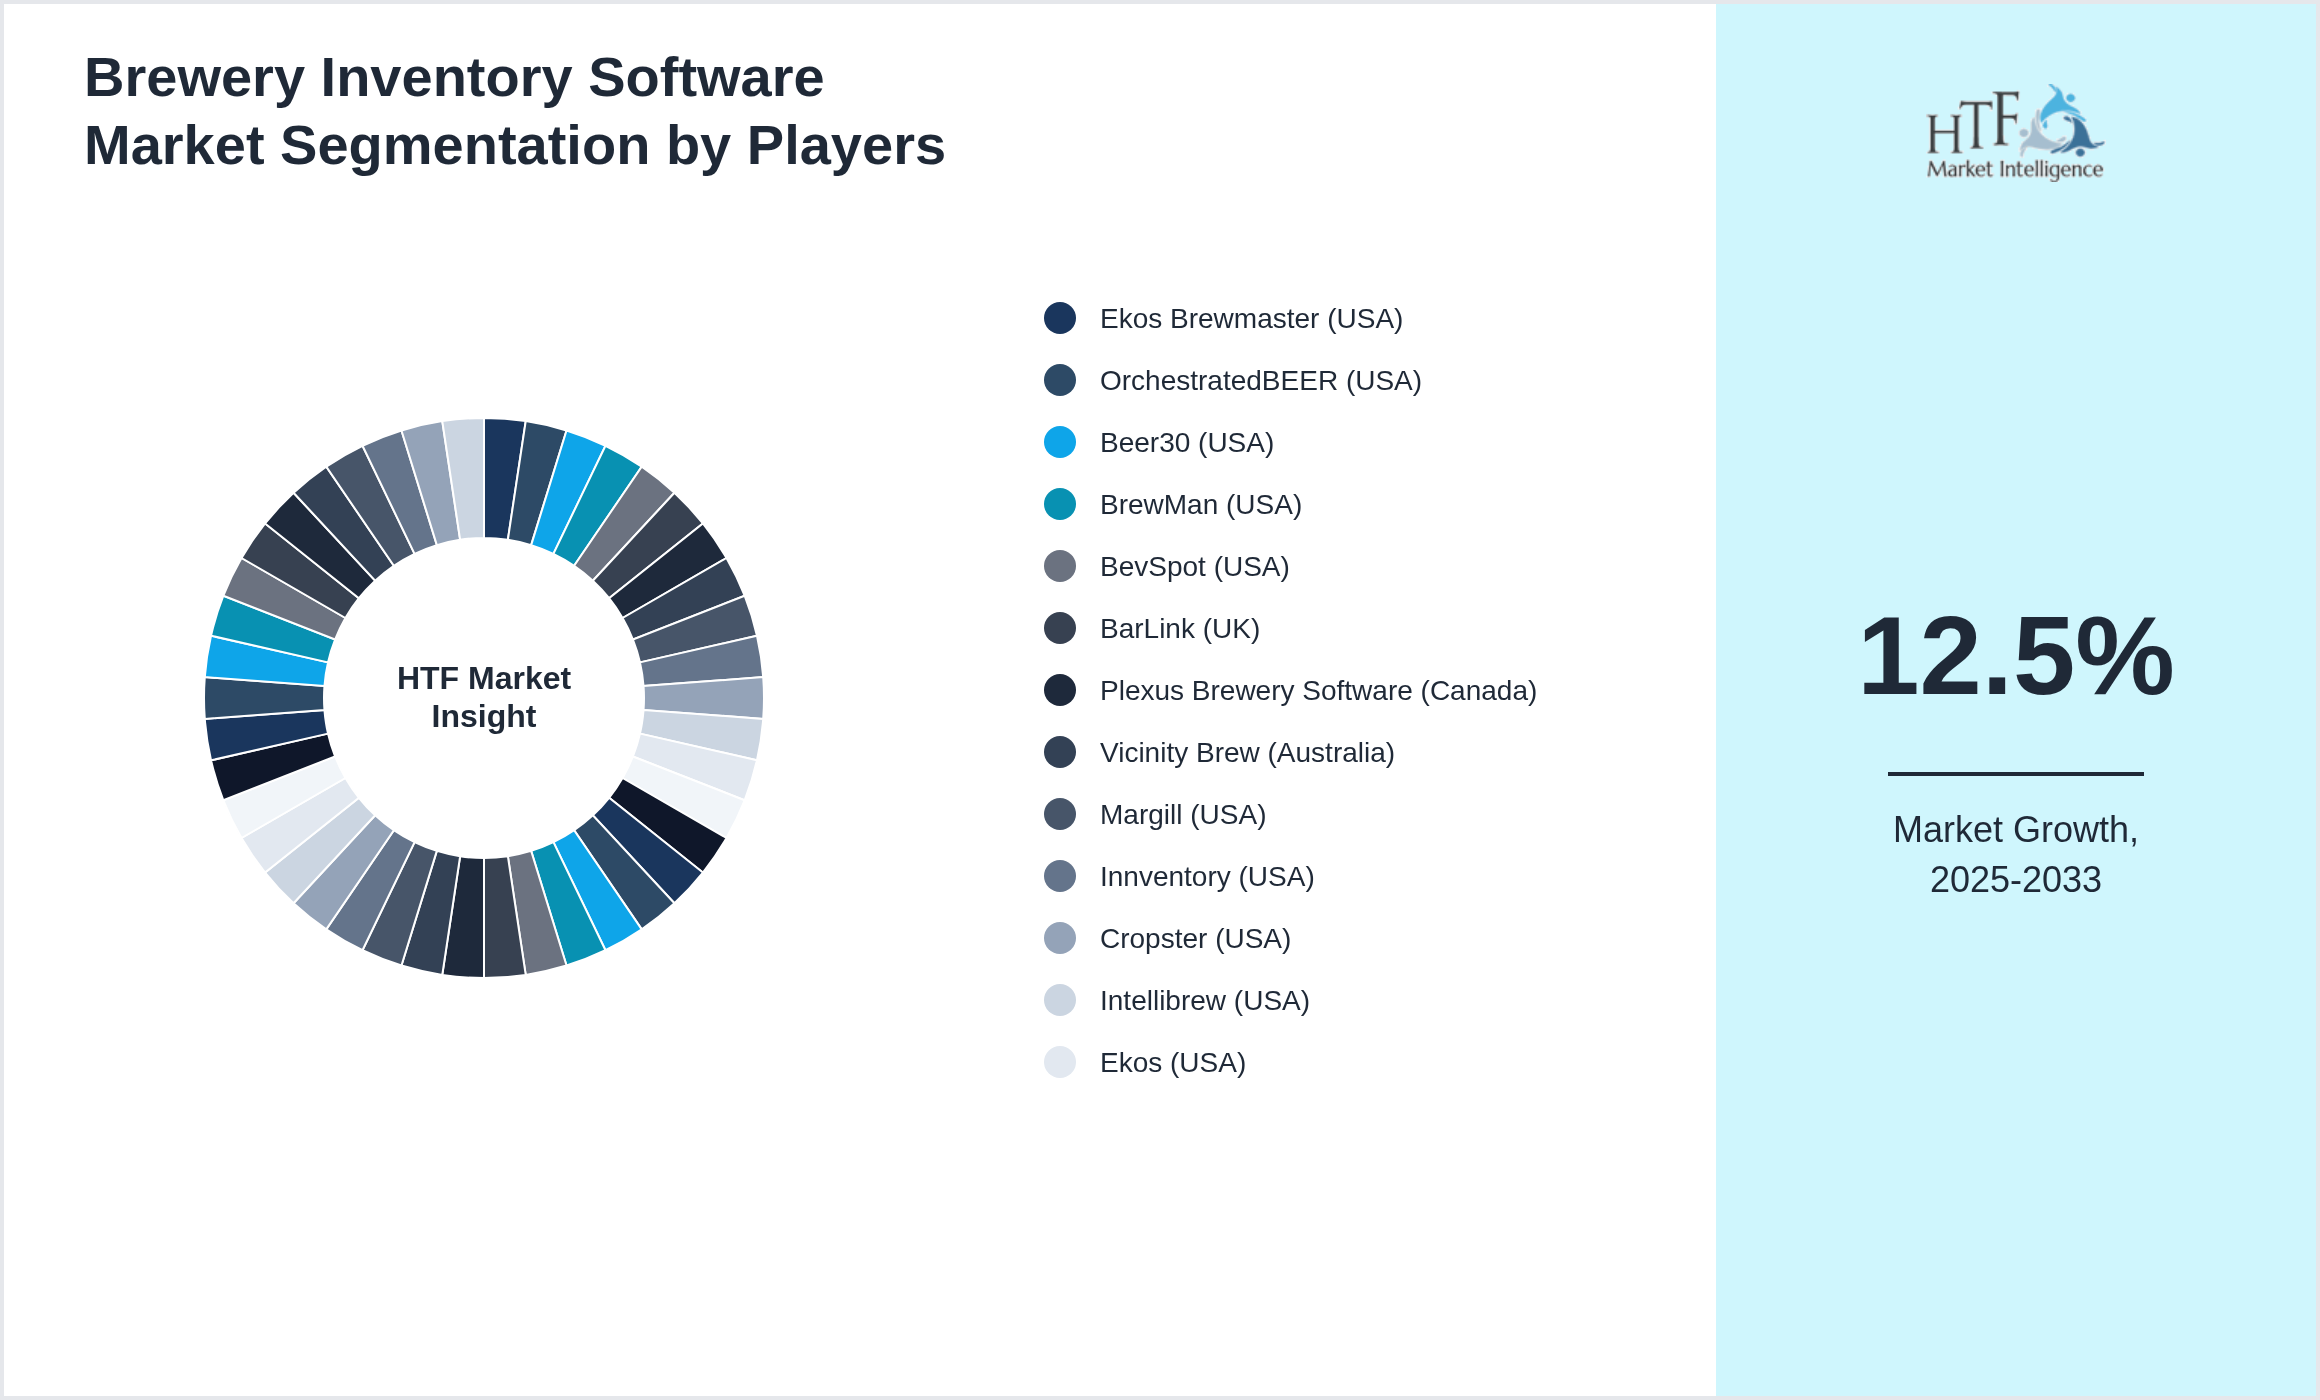
Task: Select the OrchestratedBEER (USA) legend label
Action: [1260, 381]
